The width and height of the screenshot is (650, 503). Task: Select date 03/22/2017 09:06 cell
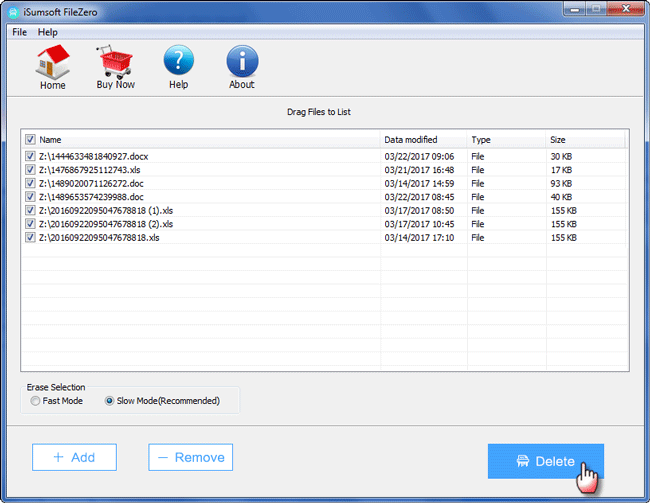(x=419, y=156)
